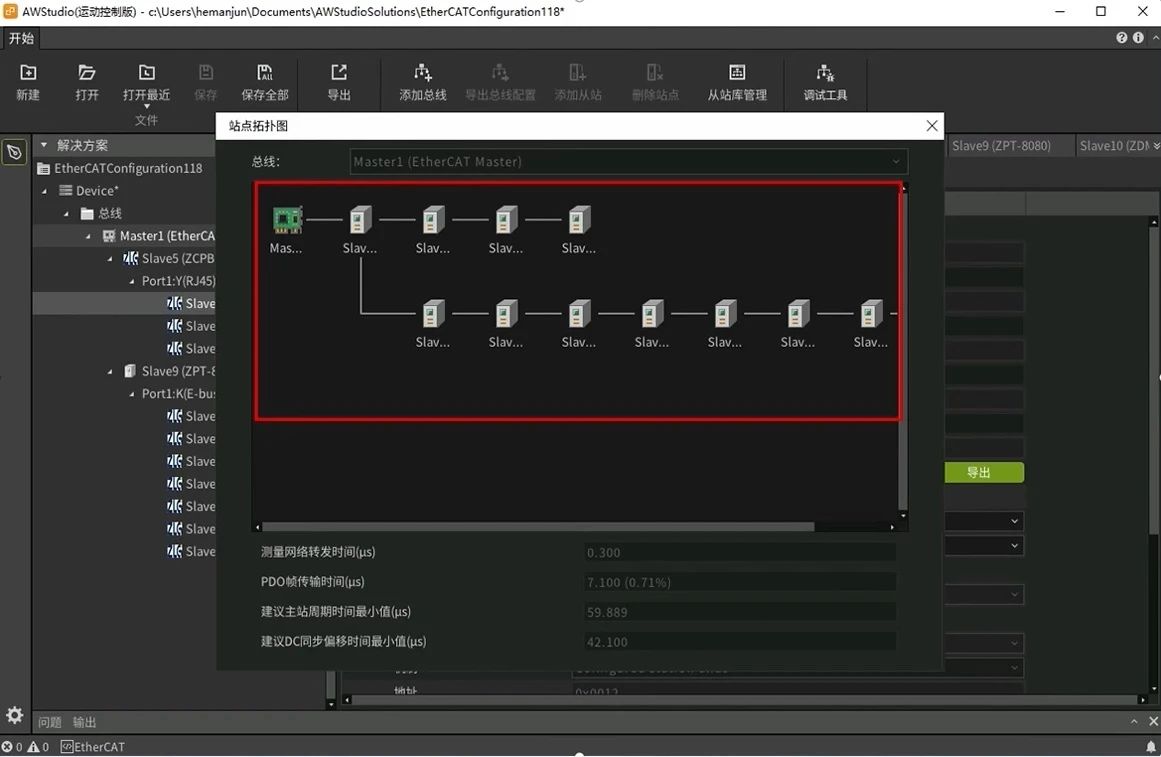Click the warning count icon in status bar

tap(33, 747)
